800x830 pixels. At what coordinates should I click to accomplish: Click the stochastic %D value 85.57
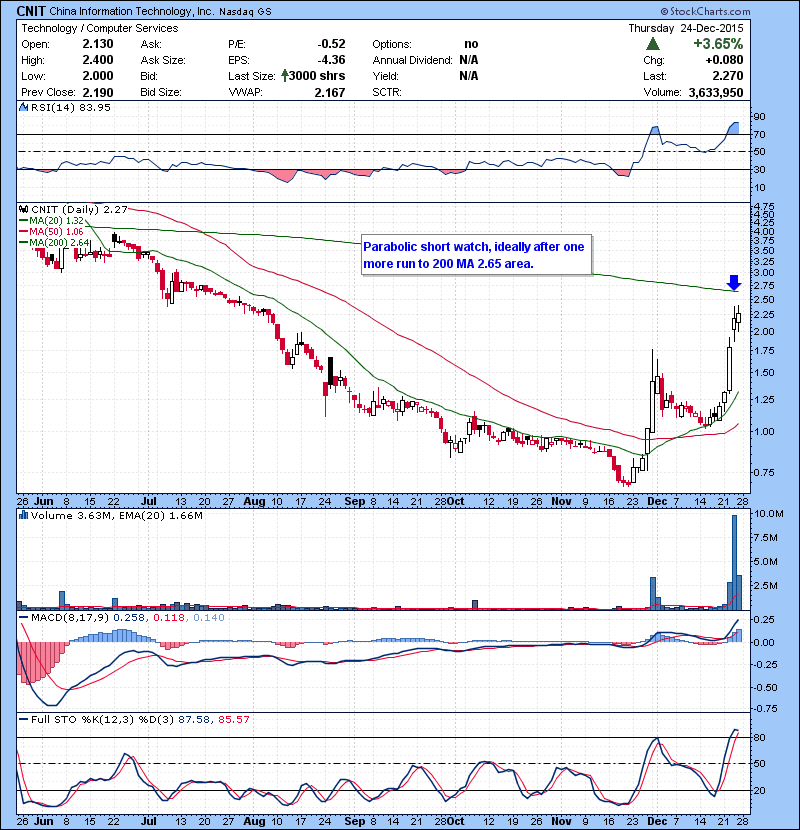click(232, 719)
